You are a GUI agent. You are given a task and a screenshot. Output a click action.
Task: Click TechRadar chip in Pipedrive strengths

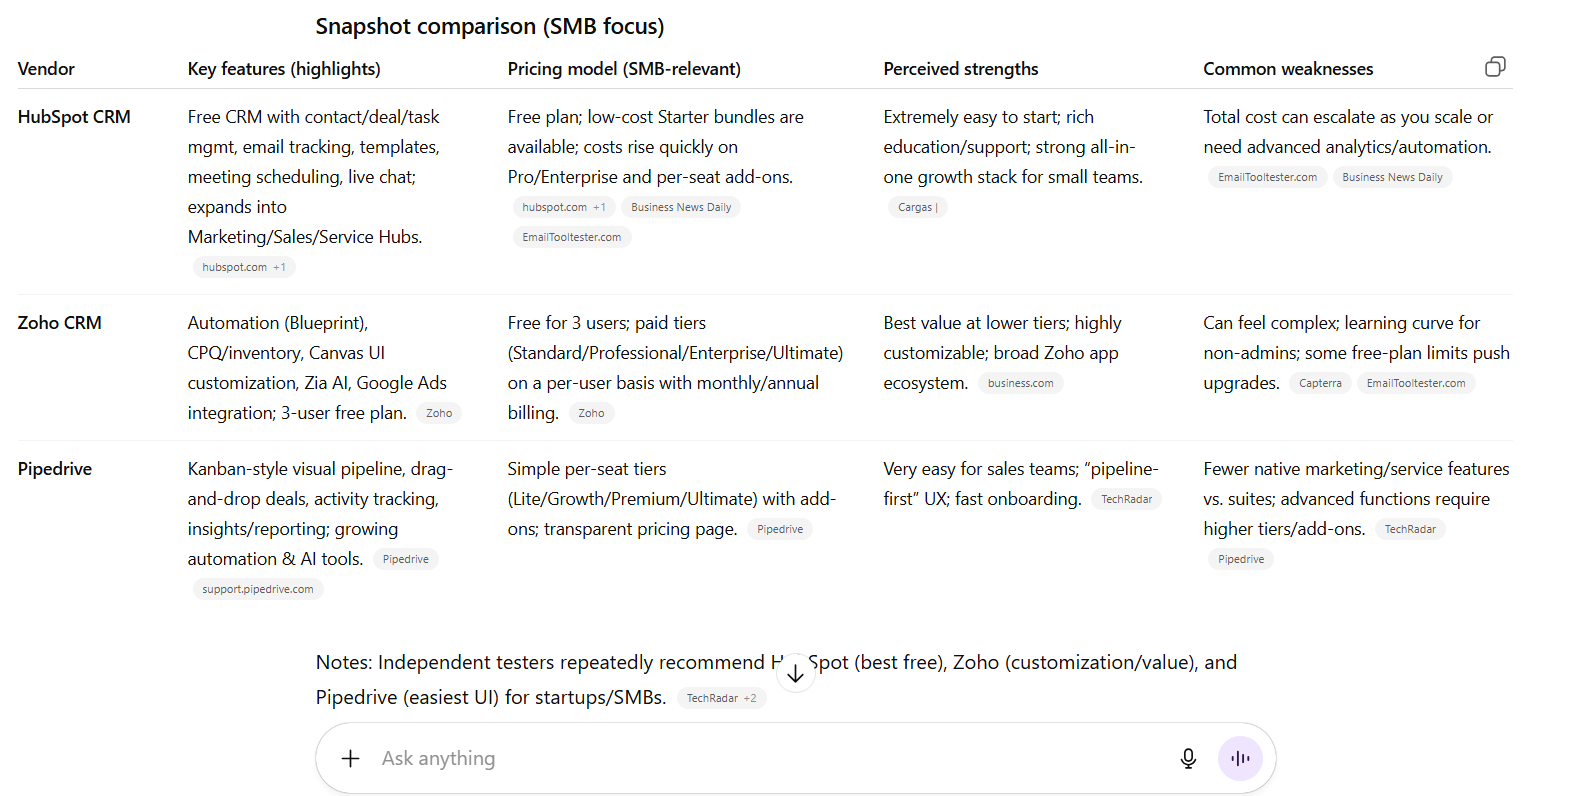click(1126, 499)
